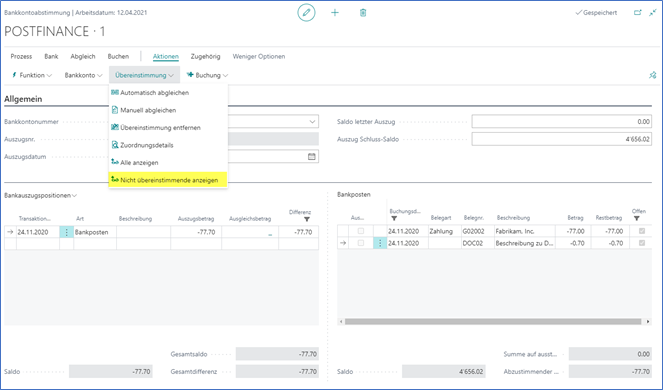Screen dimensions: 663x390
Task: Click Betrag -0.70 cell
Action: point(573,243)
